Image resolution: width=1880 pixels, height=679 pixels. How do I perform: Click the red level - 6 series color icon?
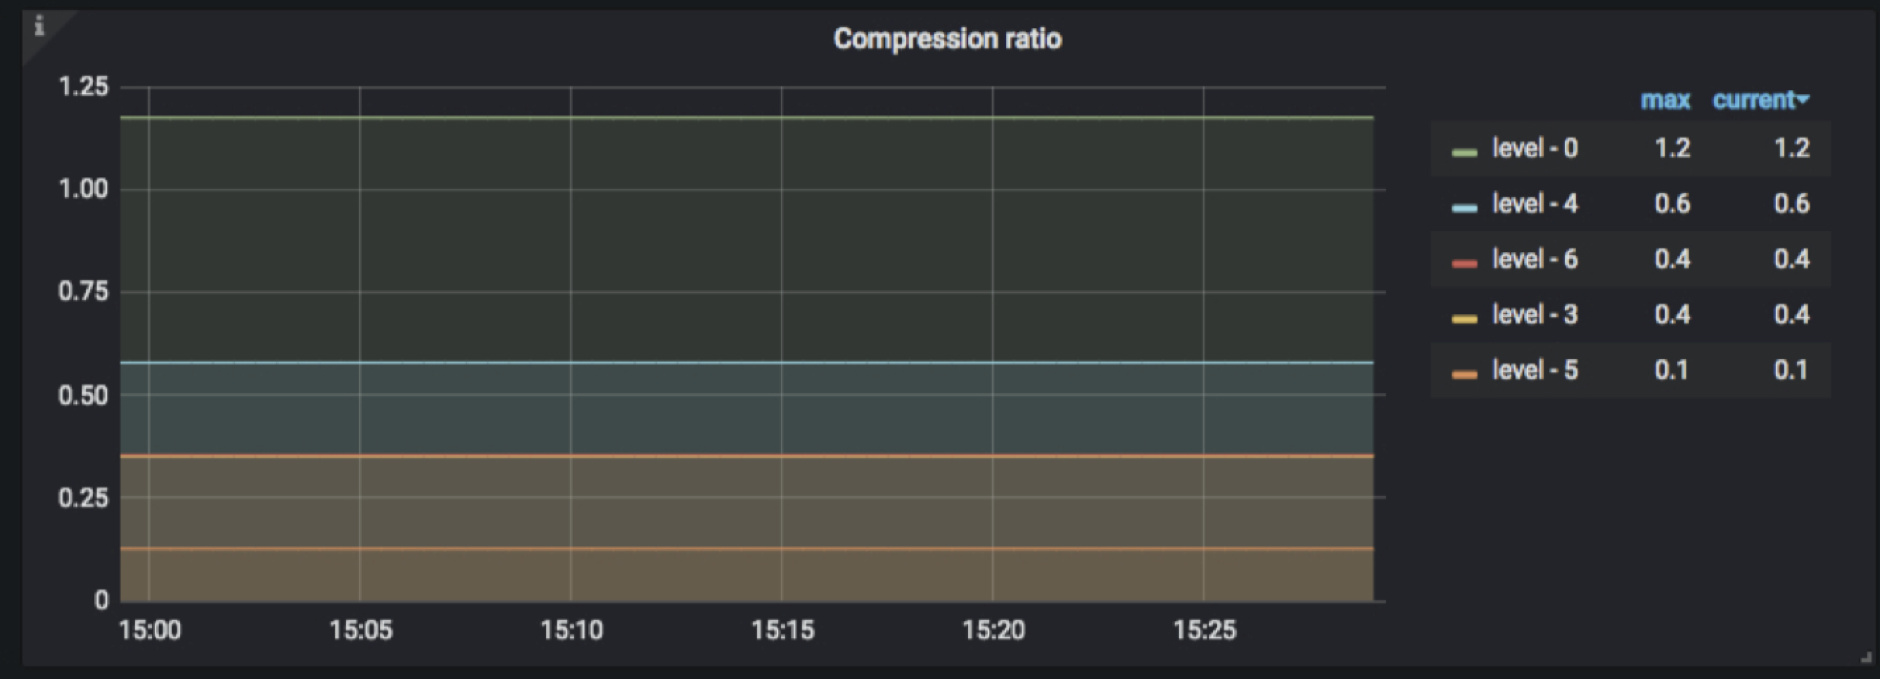[1464, 263]
